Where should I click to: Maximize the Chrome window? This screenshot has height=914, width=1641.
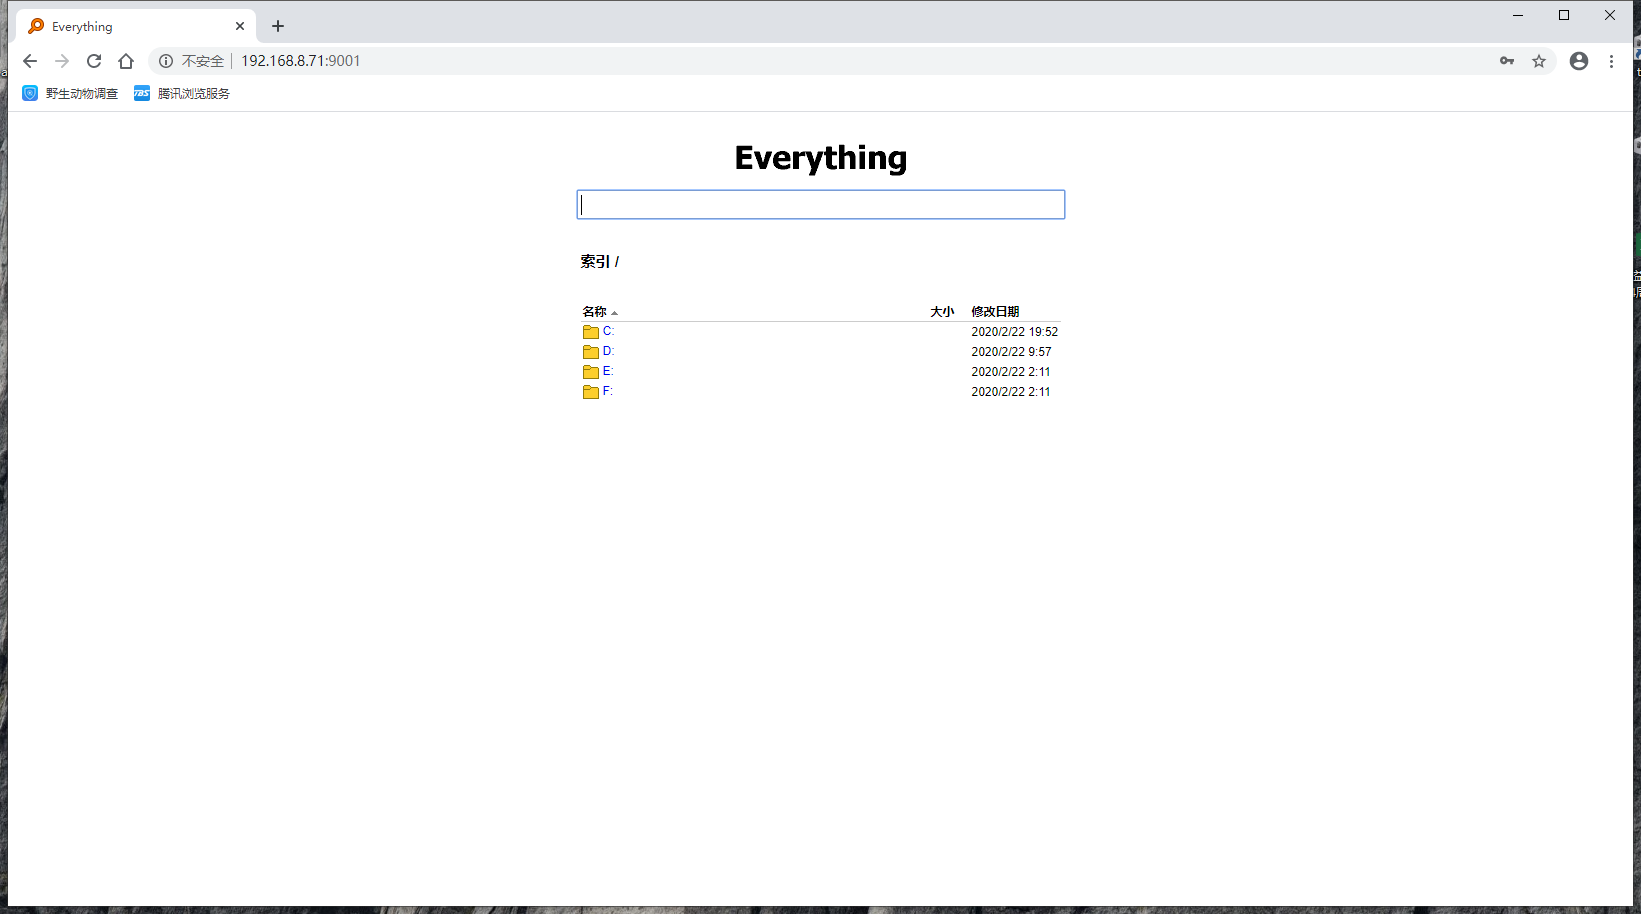(1564, 15)
